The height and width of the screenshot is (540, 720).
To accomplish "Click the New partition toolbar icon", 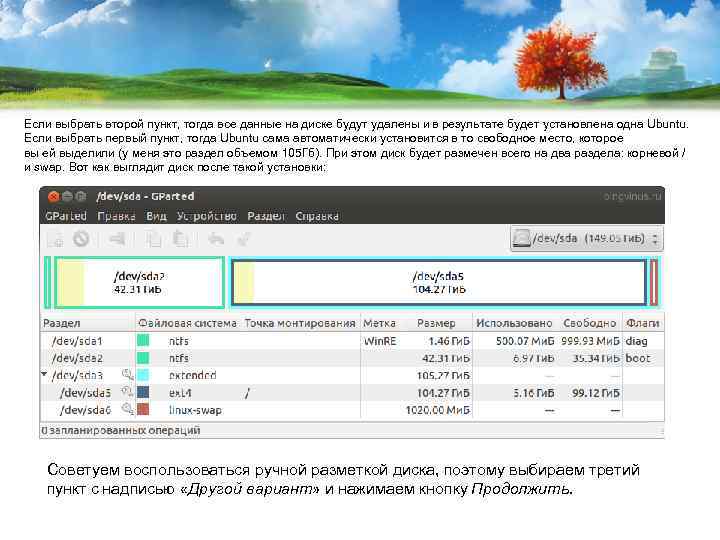I will [56, 239].
